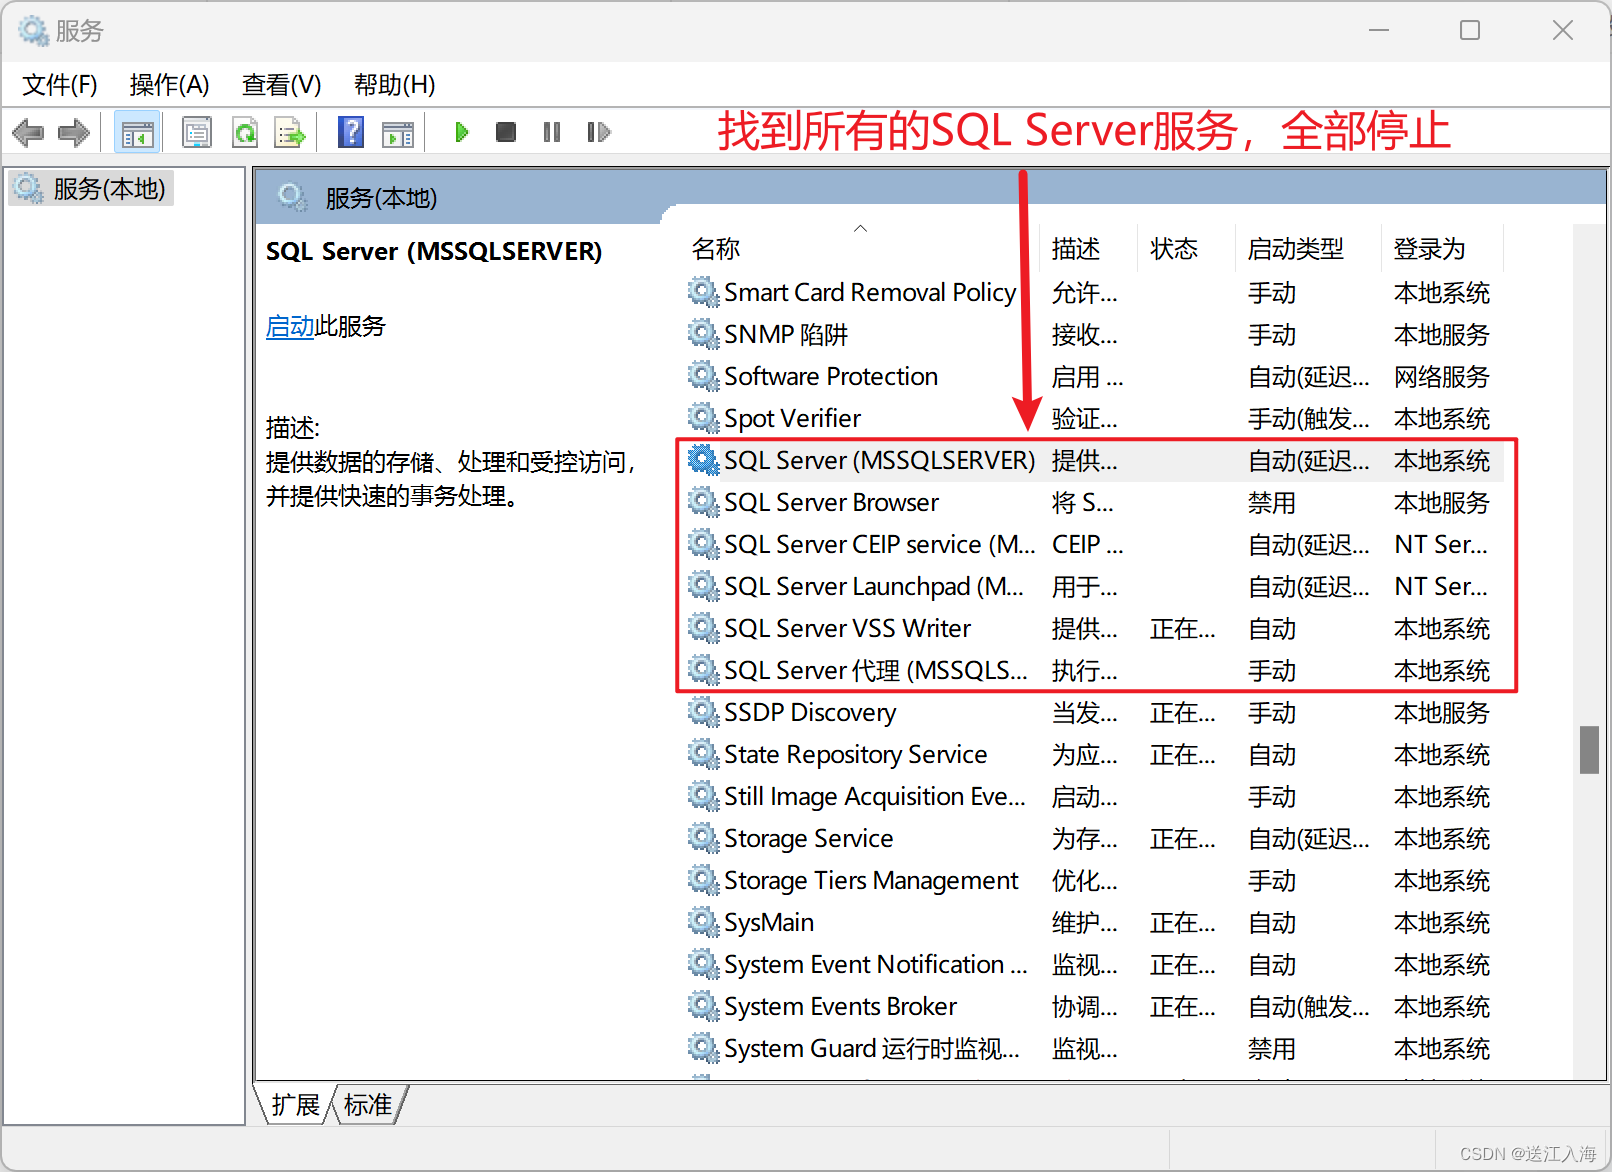The width and height of the screenshot is (1612, 1172).
Task: Click the 禁用 startup type of SQL Server Browser
Action: 1272,502
